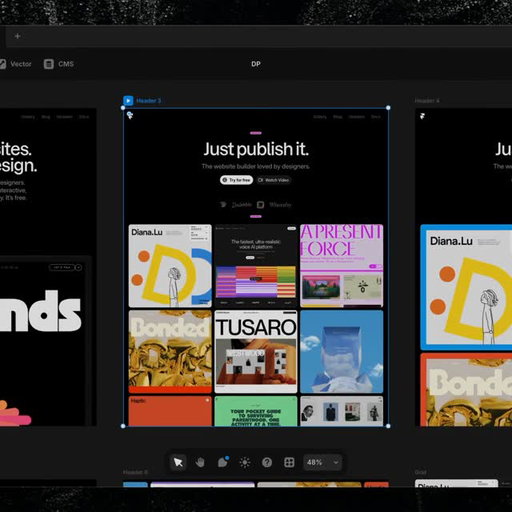Viewport: 512px width, 512px height.
Task: Click the CMS label in the toolbar
Action: pyautogui.click(x=66, y=64)
